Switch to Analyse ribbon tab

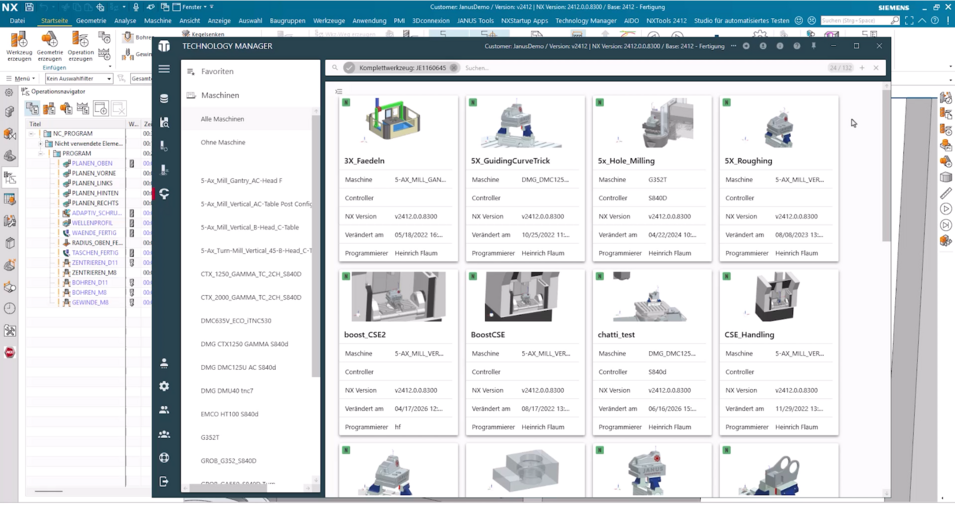coord(125,20)
